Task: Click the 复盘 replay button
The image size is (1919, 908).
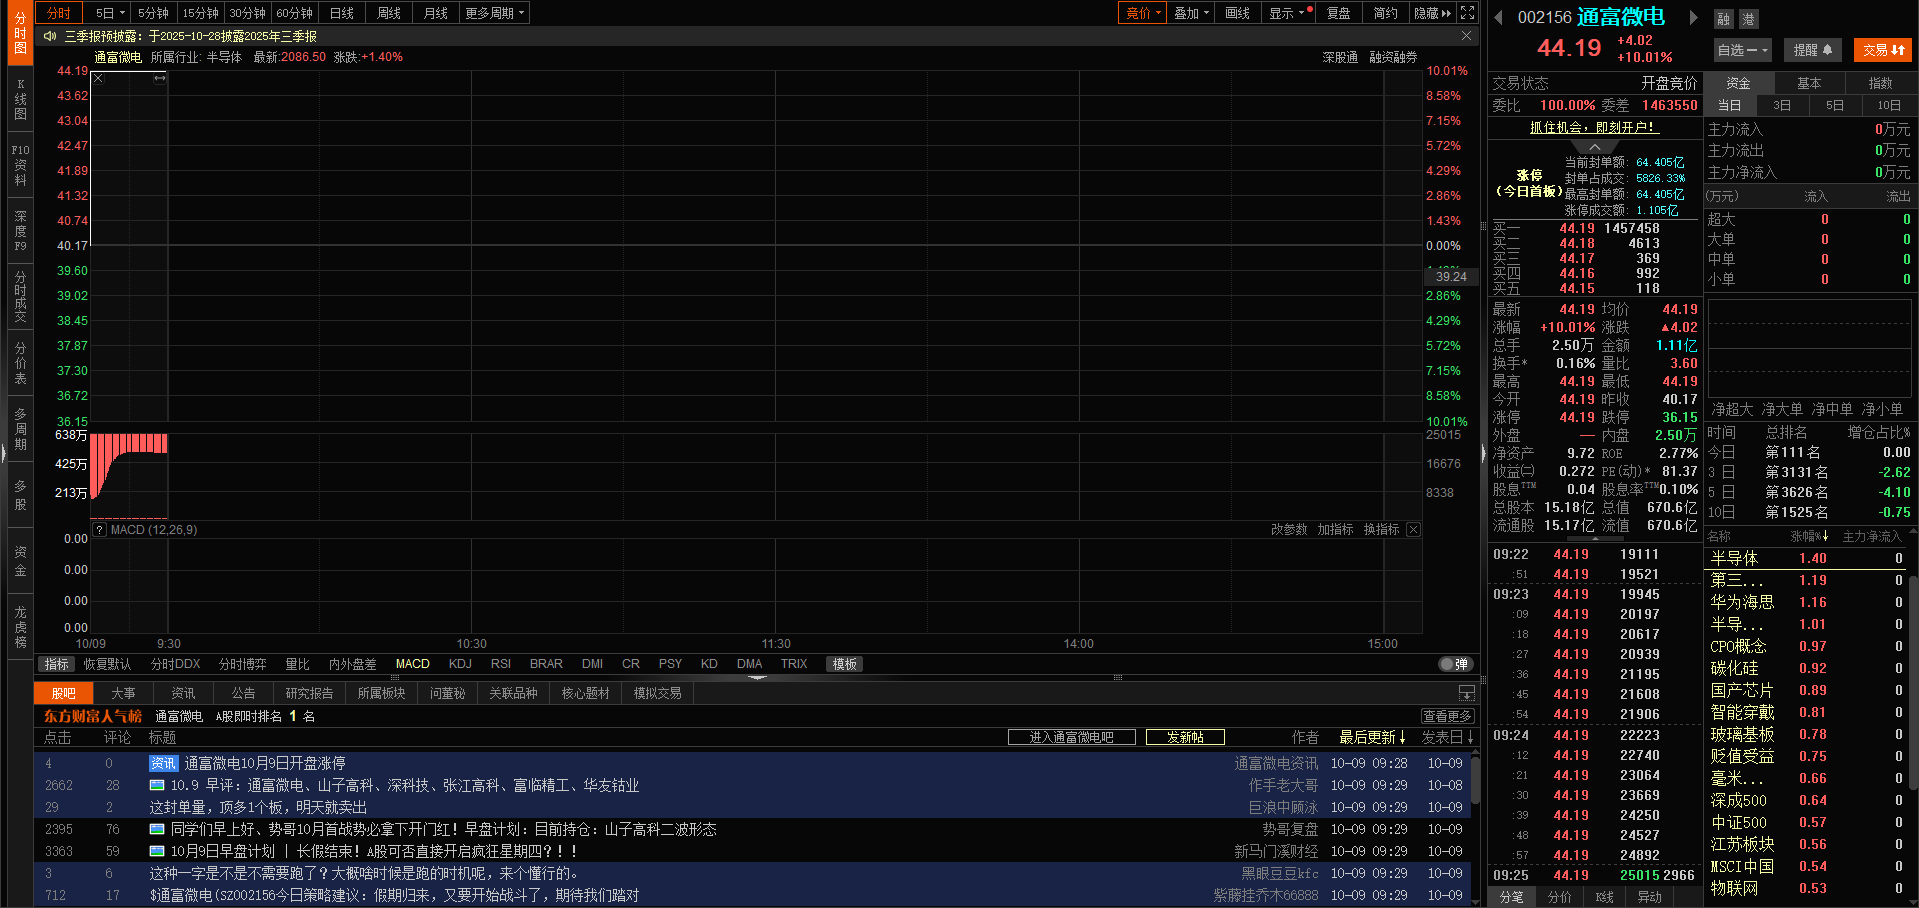Action: click(1339, 13)
